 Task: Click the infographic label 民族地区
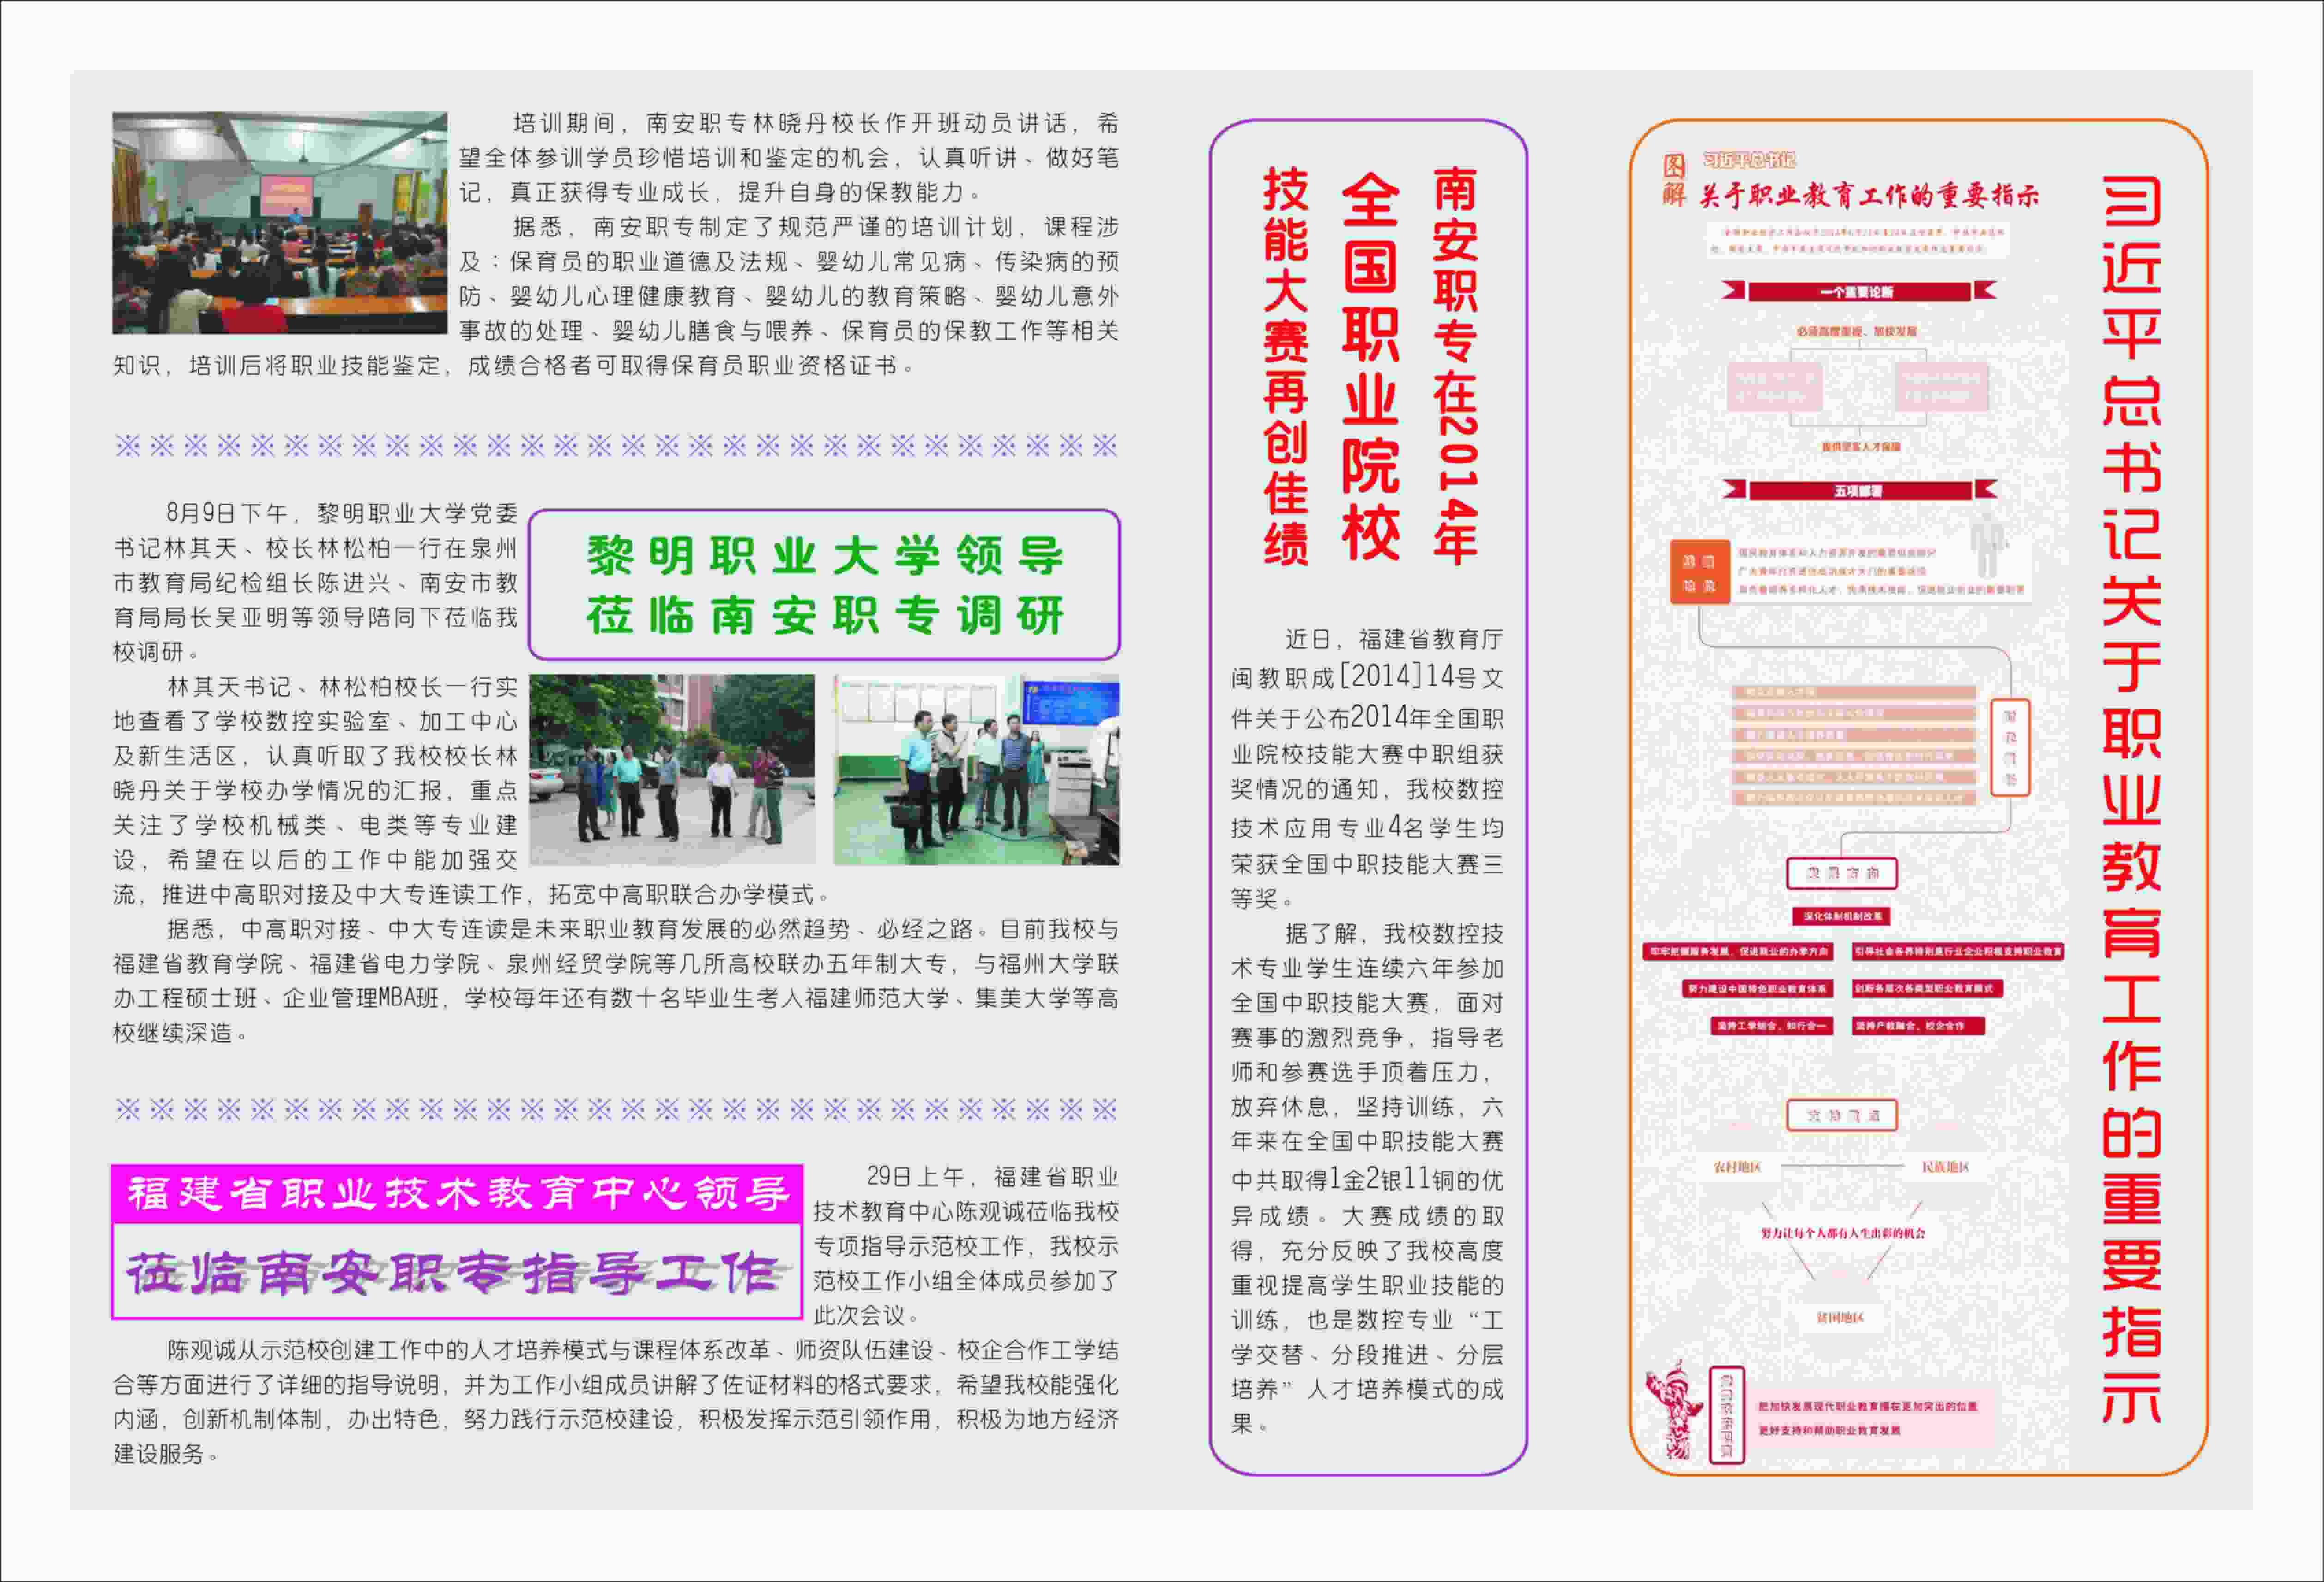point(1946,1167)
